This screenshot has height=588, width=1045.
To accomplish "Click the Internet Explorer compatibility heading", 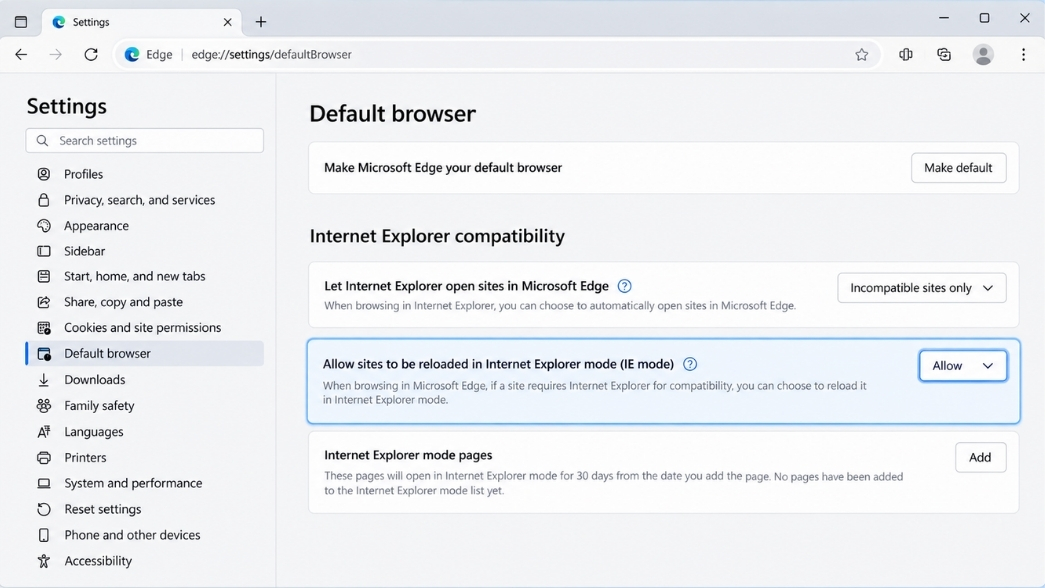I will coord(437,236).
